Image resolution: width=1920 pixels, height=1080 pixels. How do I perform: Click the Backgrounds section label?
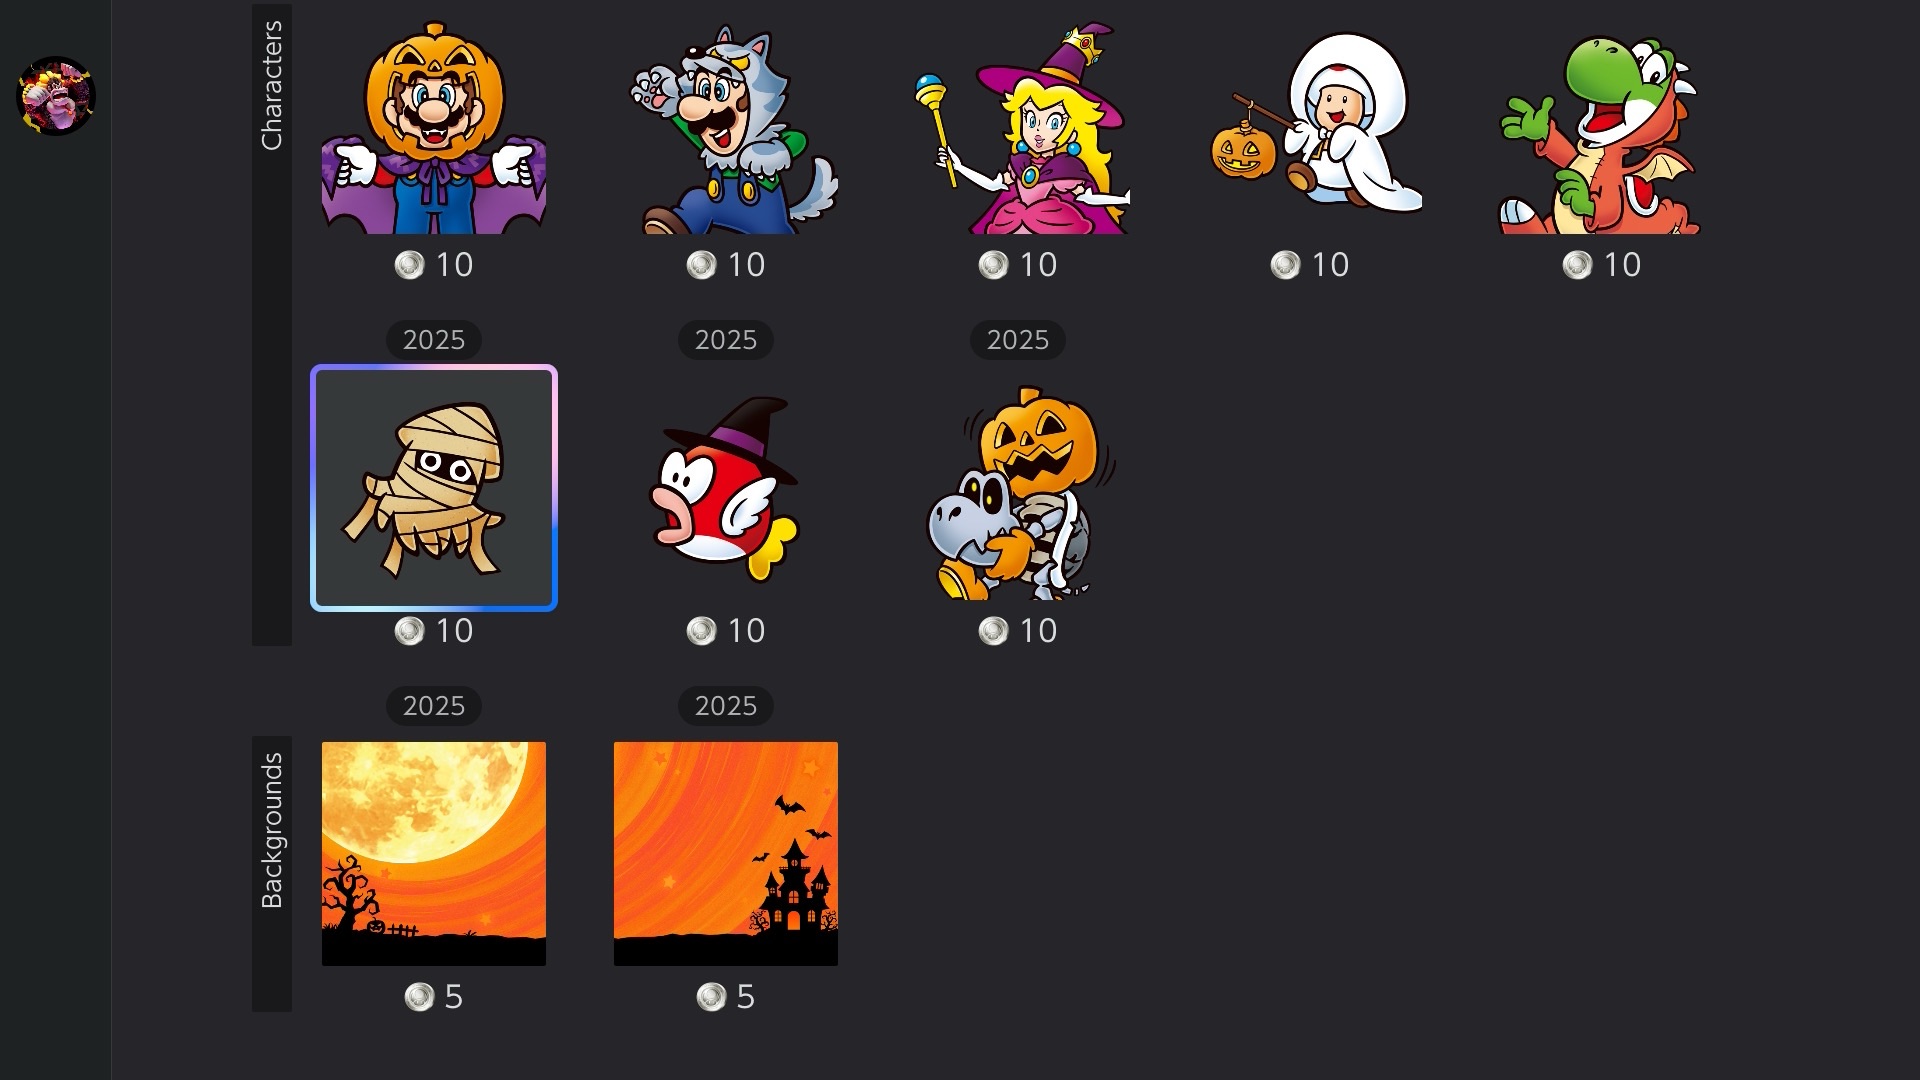tap(271, 830)
